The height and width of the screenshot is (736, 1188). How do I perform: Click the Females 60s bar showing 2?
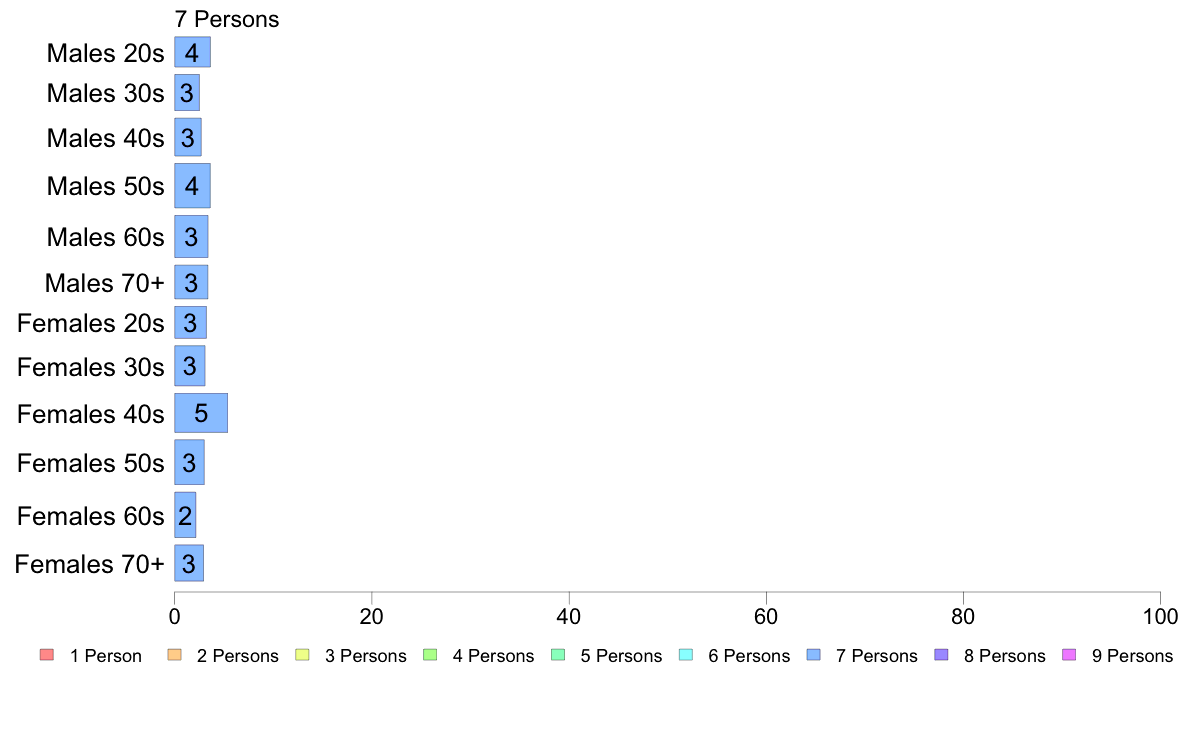[185, 515]
